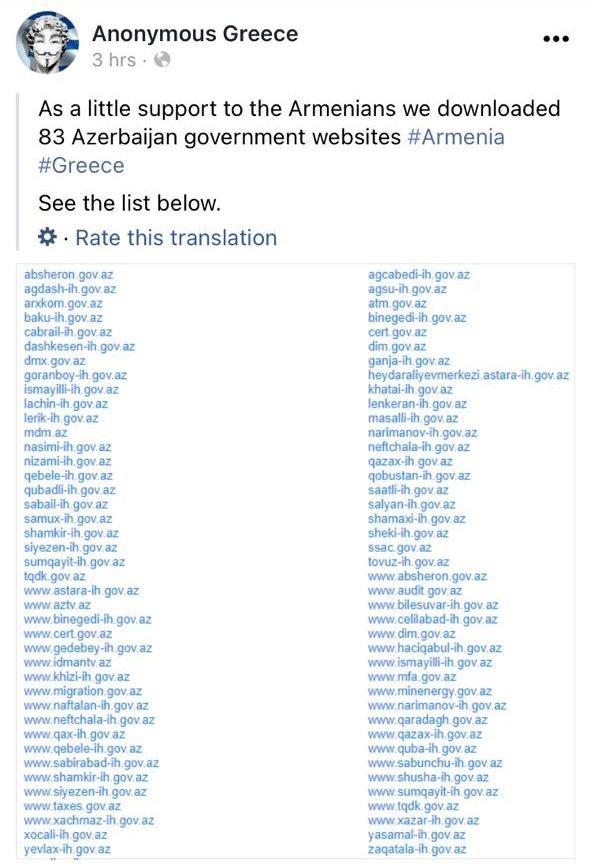Click the www.taxes.gov.az link
This screenshot has width=591, height=865.
72,805
